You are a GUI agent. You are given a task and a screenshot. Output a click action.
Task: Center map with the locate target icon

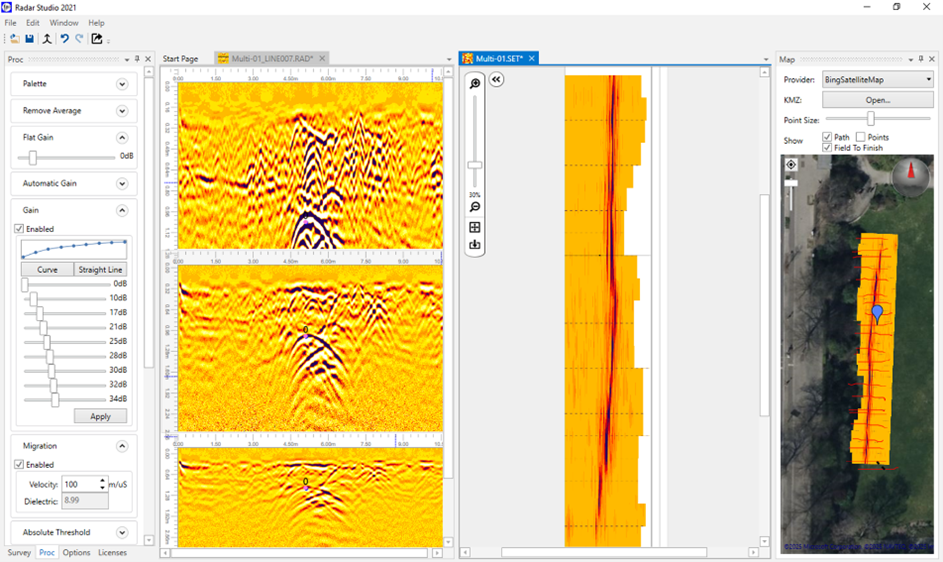tap(791, 165)
